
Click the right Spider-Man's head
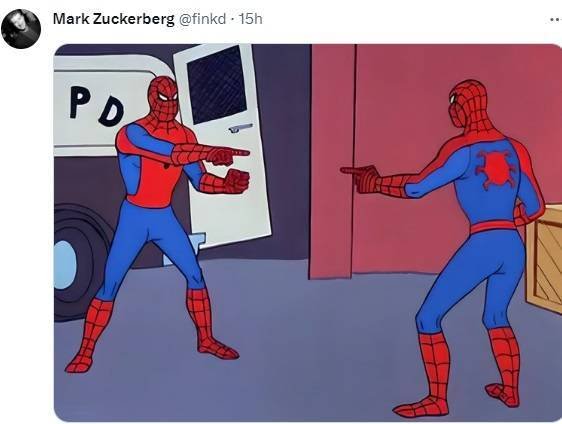coord(466,104)
